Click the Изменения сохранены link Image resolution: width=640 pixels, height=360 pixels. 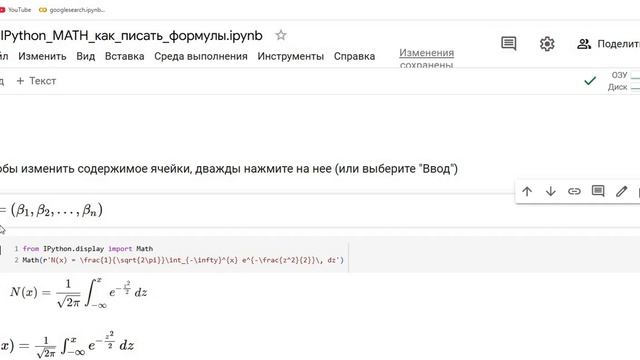[427, 58]
